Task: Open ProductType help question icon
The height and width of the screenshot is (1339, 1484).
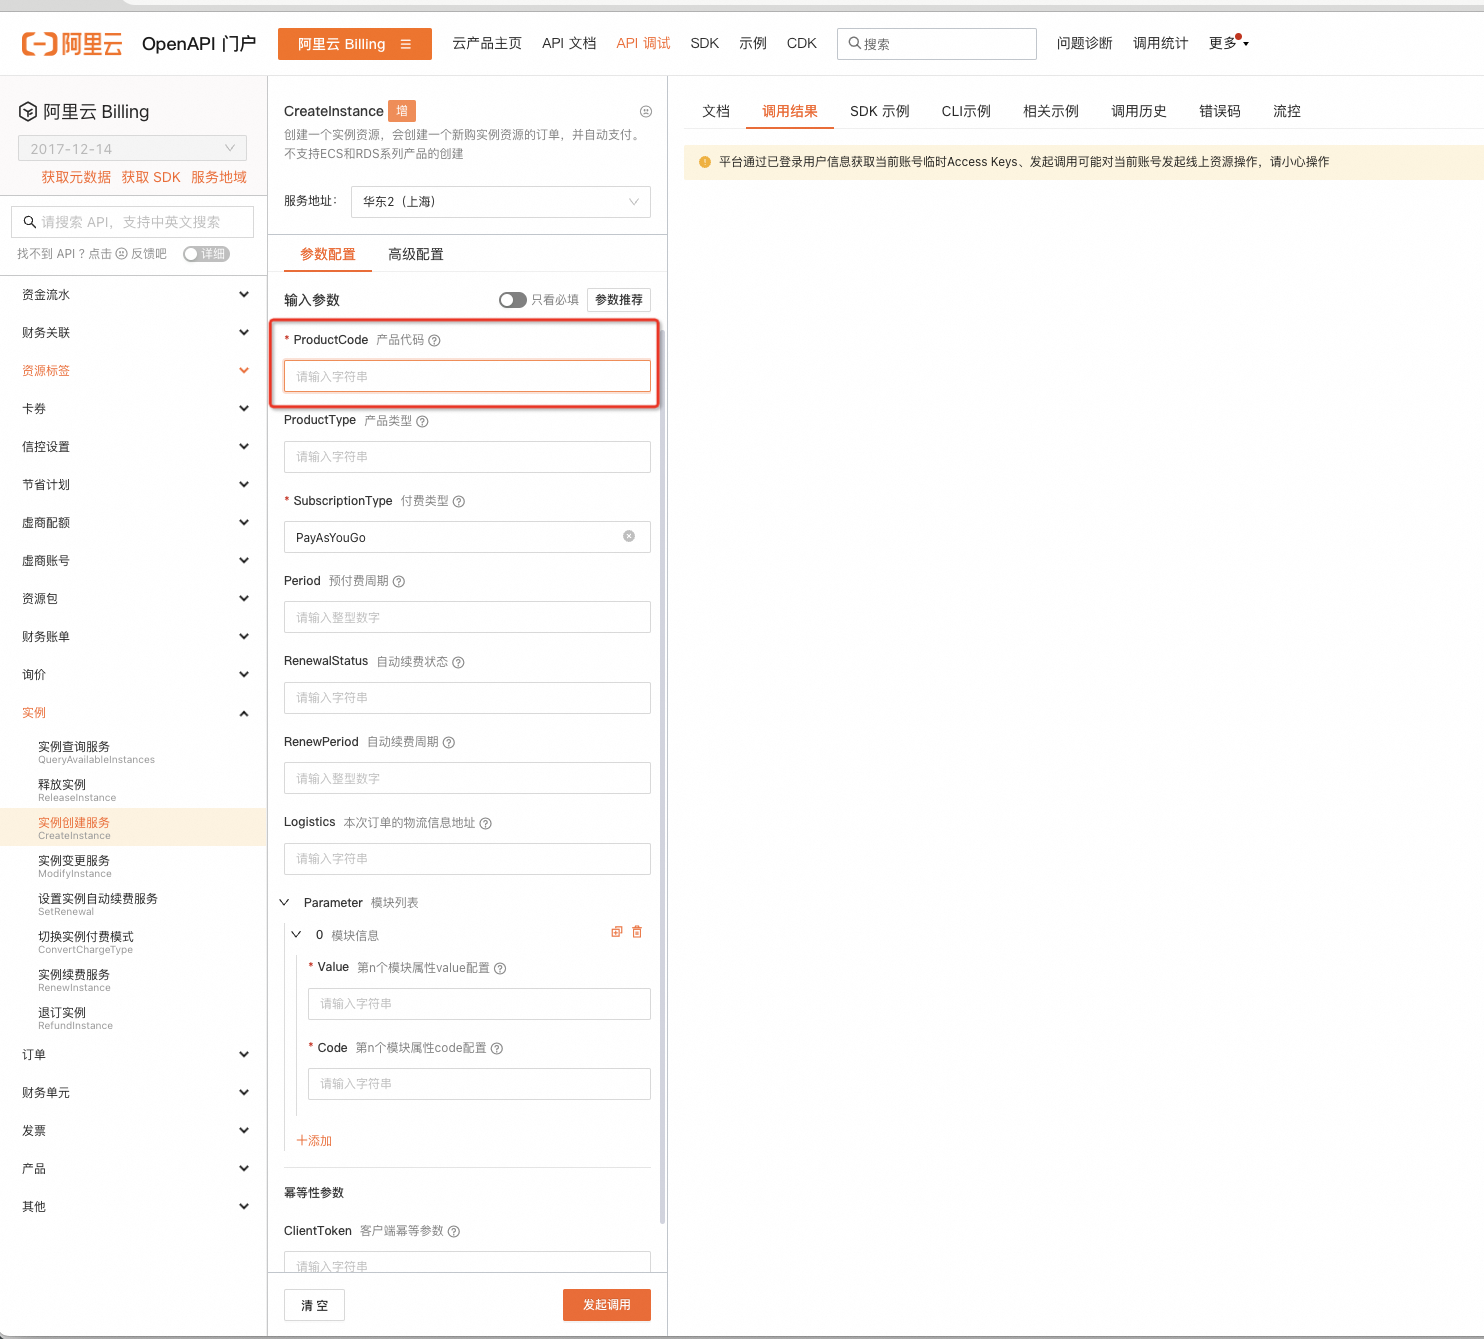Action: tap(422, 421)
